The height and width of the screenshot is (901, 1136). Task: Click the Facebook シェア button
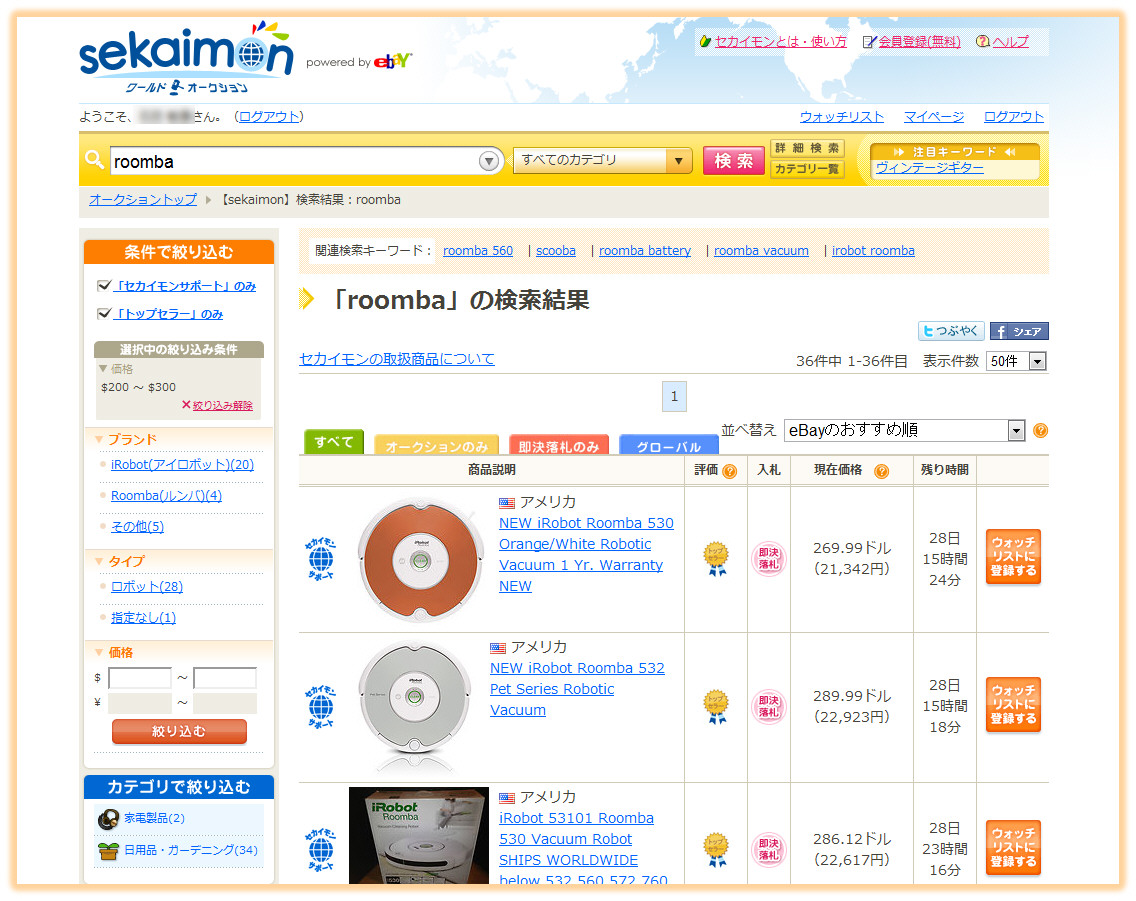1019,331
